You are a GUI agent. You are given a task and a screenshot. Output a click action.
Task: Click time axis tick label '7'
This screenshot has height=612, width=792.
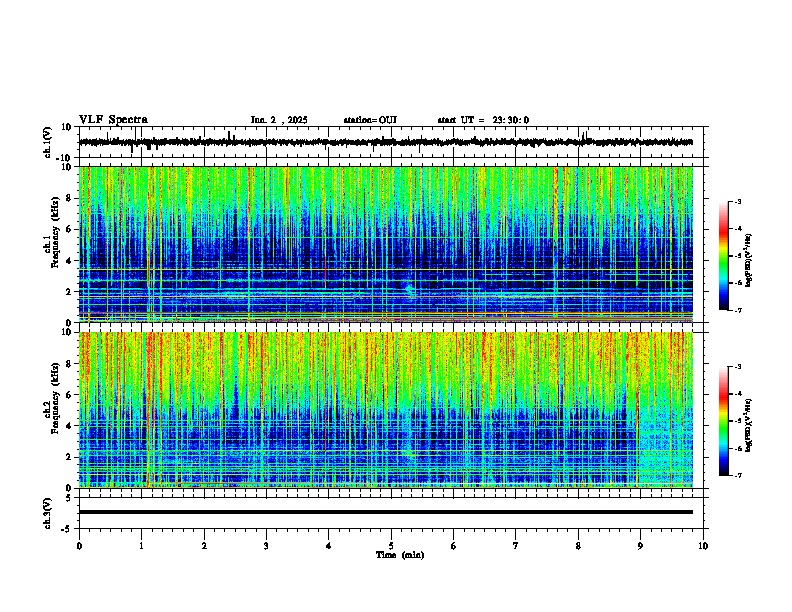(516, 546)
